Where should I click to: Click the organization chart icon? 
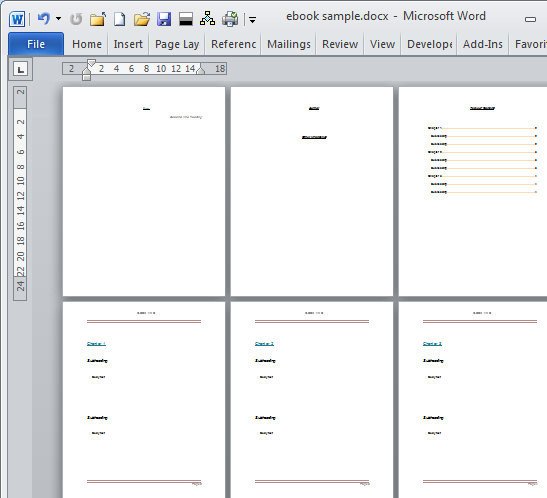click(x=207, y=18)
